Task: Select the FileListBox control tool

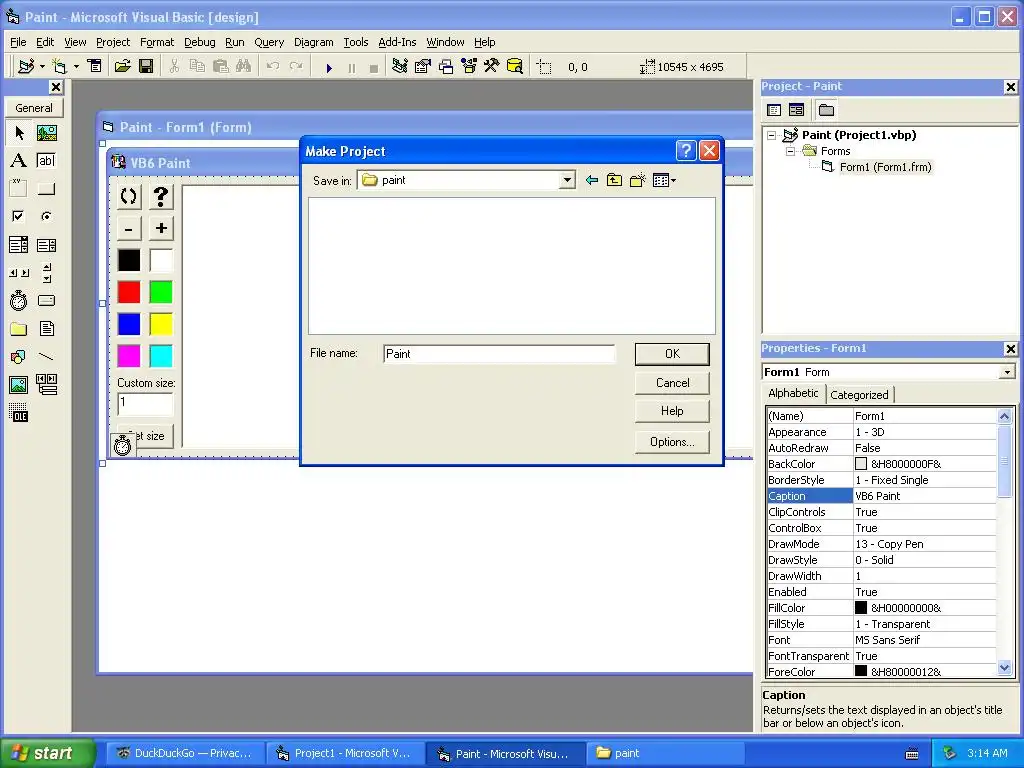Action: (46, 328)
